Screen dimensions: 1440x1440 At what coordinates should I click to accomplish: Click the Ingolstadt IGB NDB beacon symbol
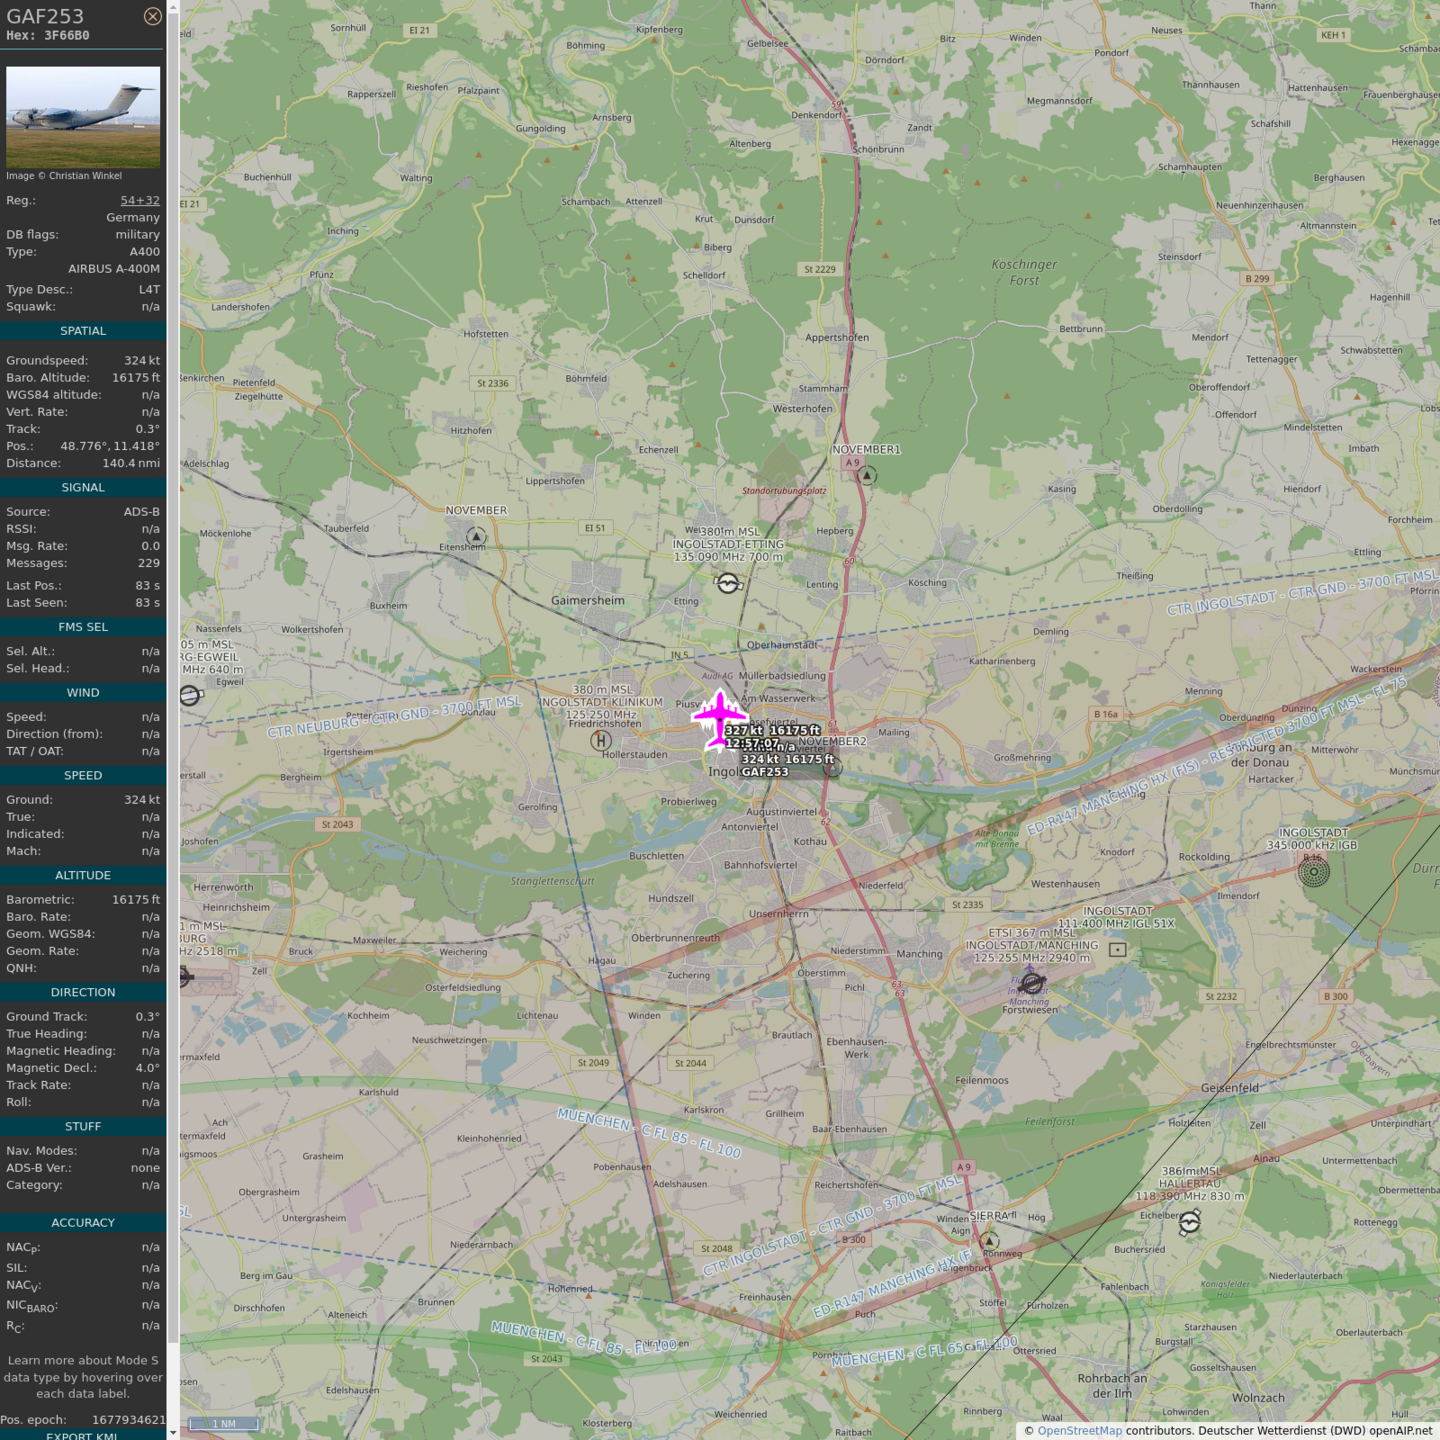(1313, 872)
